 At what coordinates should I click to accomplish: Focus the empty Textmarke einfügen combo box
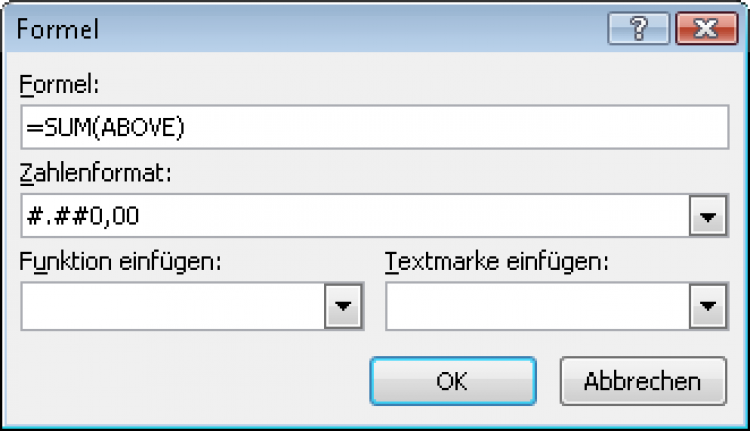537,307
